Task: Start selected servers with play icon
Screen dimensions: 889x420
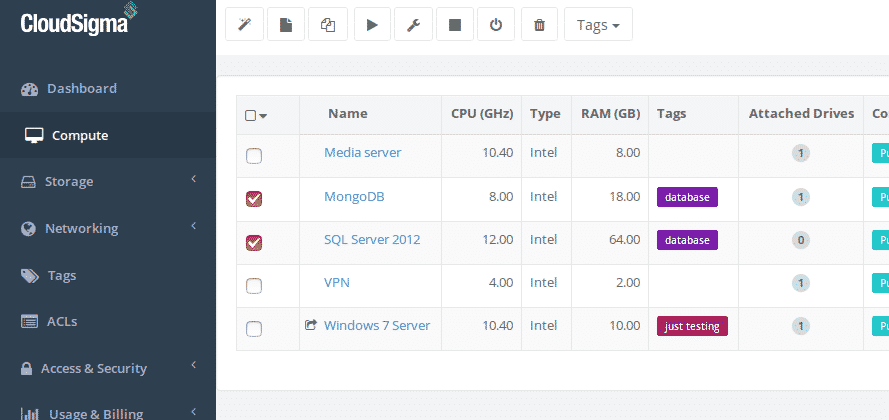Action: tap(372, 24)
